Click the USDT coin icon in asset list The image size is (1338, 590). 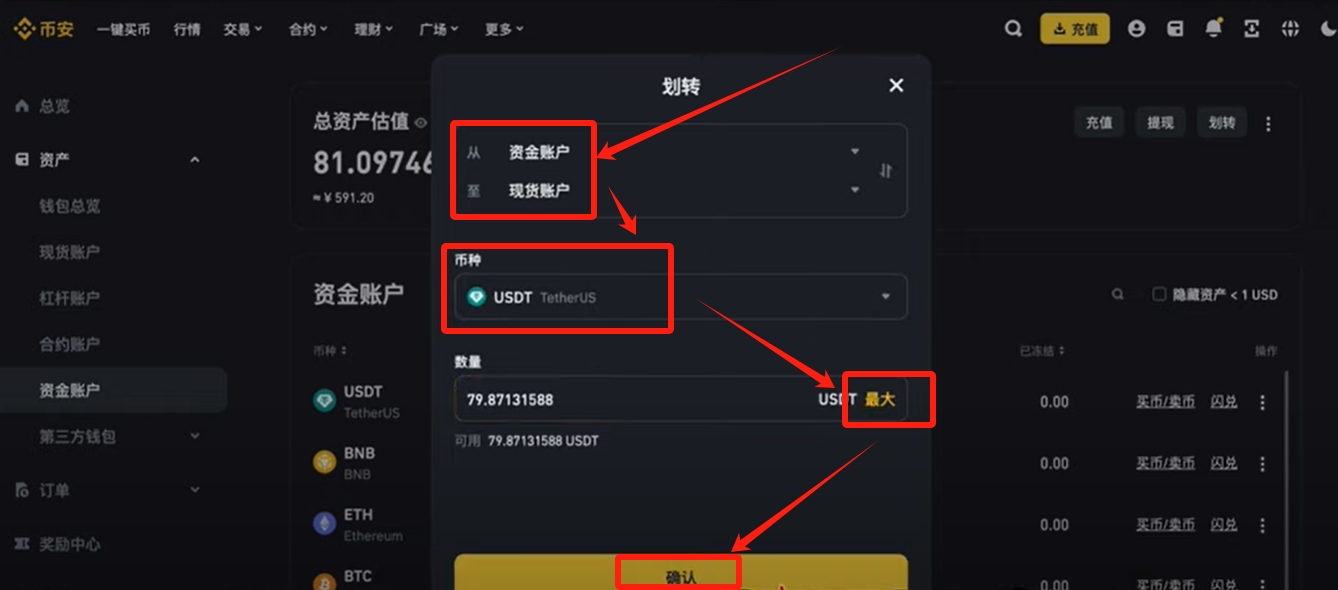(325, 401)
